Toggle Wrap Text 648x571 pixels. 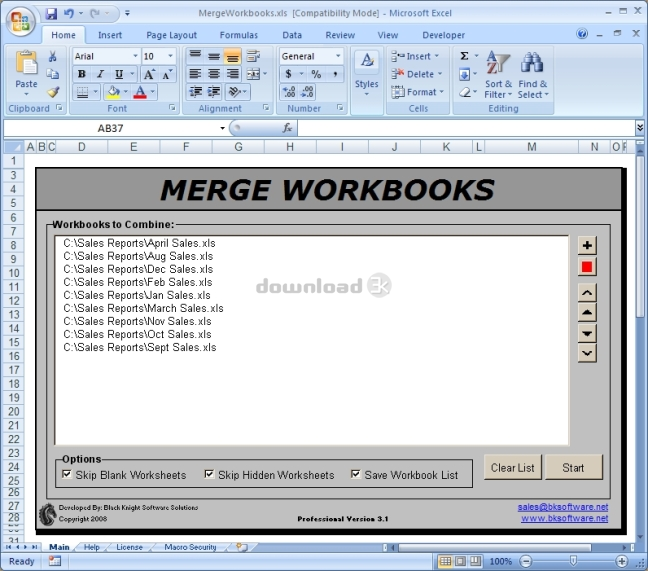coord(253,56)
